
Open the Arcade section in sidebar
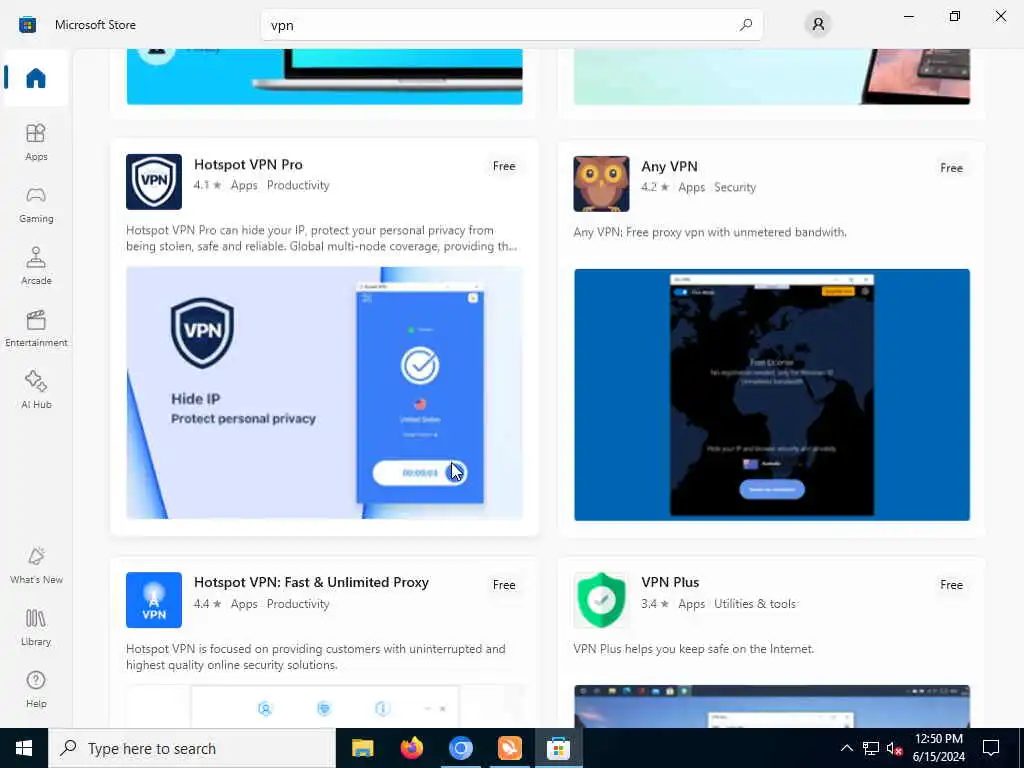(x=36, y=266)
